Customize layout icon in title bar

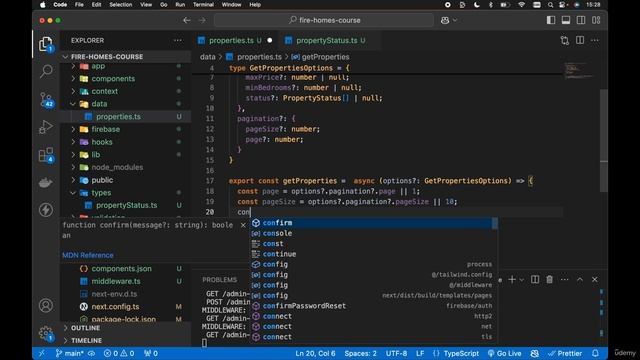596,20
